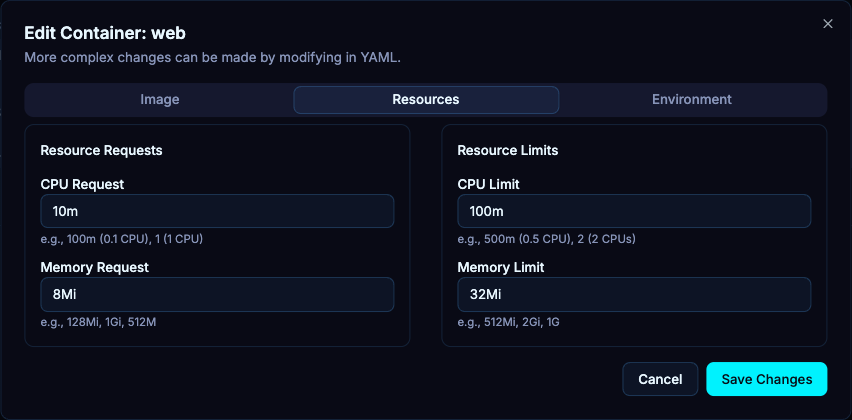
Task: Focus the CPU Limit input field
Action: tap(634, 211)
